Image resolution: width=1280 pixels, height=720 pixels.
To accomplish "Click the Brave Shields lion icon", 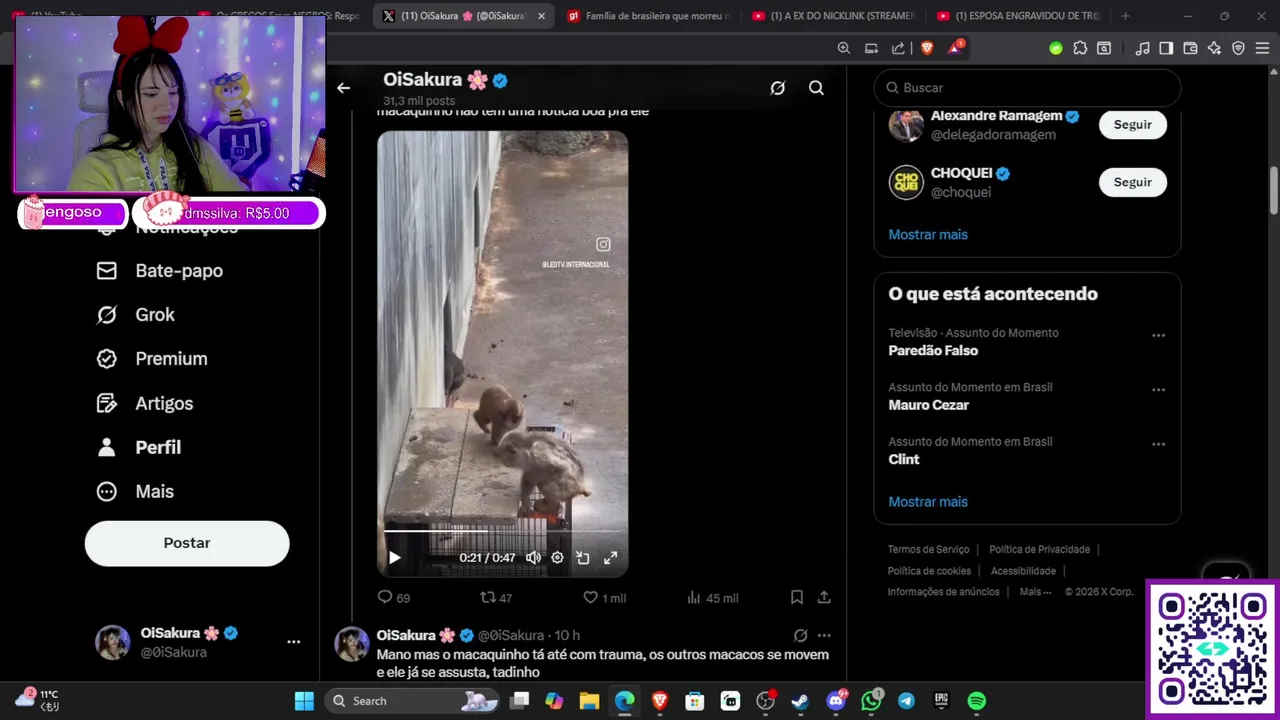I will (x=926, y=48).
